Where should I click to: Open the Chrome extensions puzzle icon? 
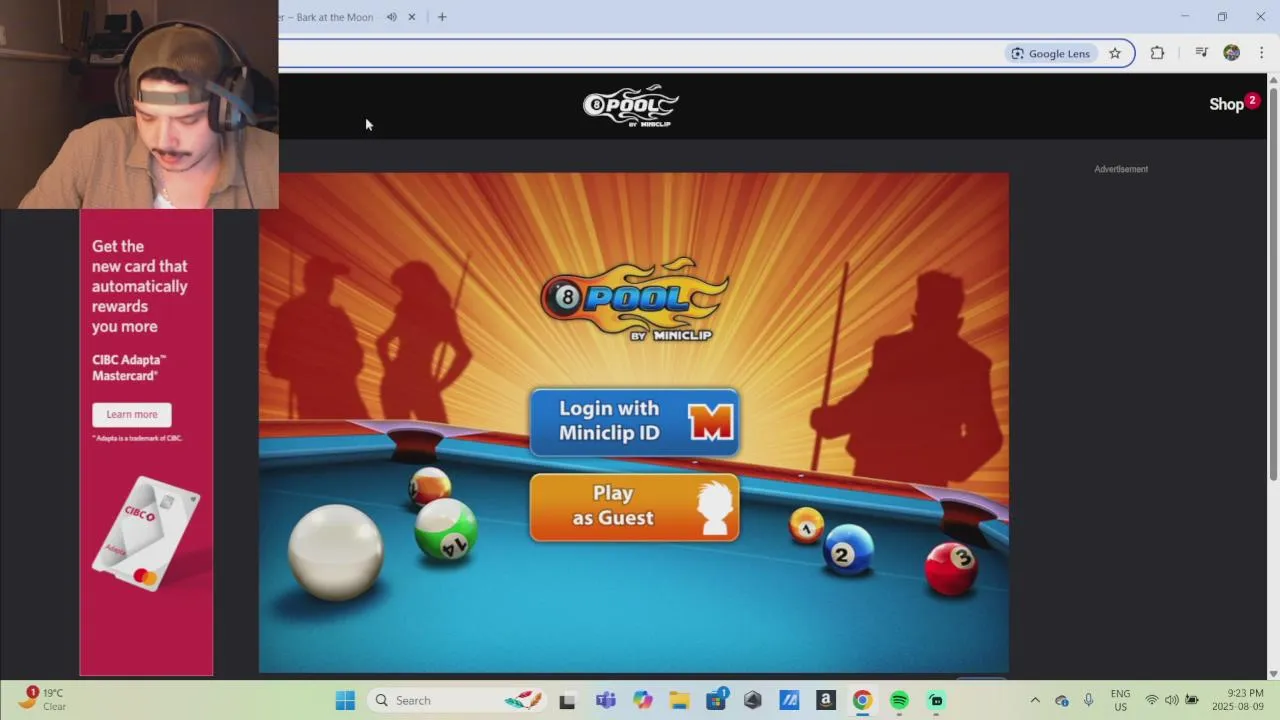pyautogui.click(x=1157, y=53)
